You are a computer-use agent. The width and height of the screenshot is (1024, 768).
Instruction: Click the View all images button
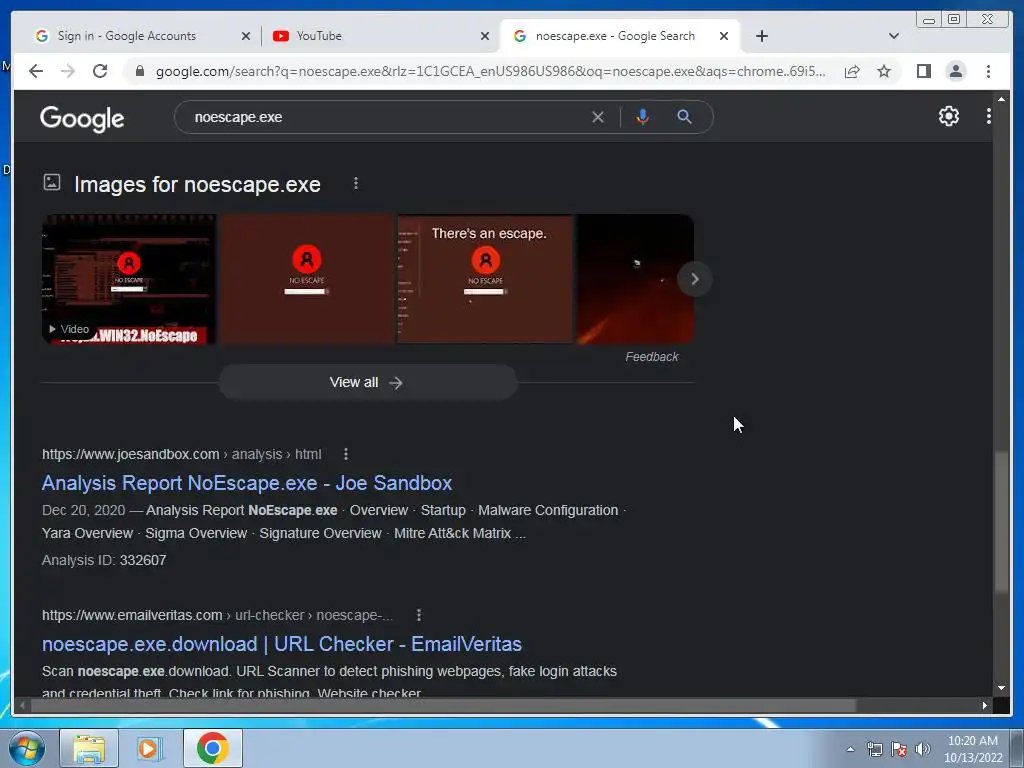point(368,382)
